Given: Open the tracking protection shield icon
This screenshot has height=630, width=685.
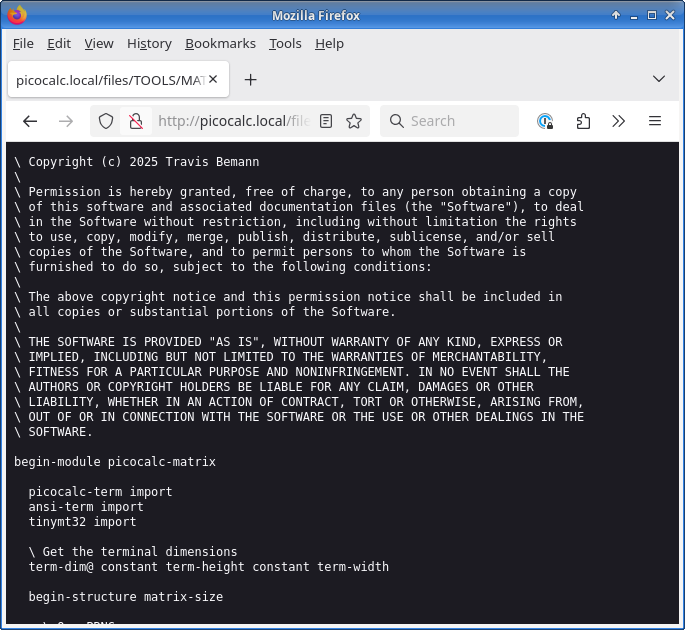Looking at the screenshot, I should pos(106,121).
